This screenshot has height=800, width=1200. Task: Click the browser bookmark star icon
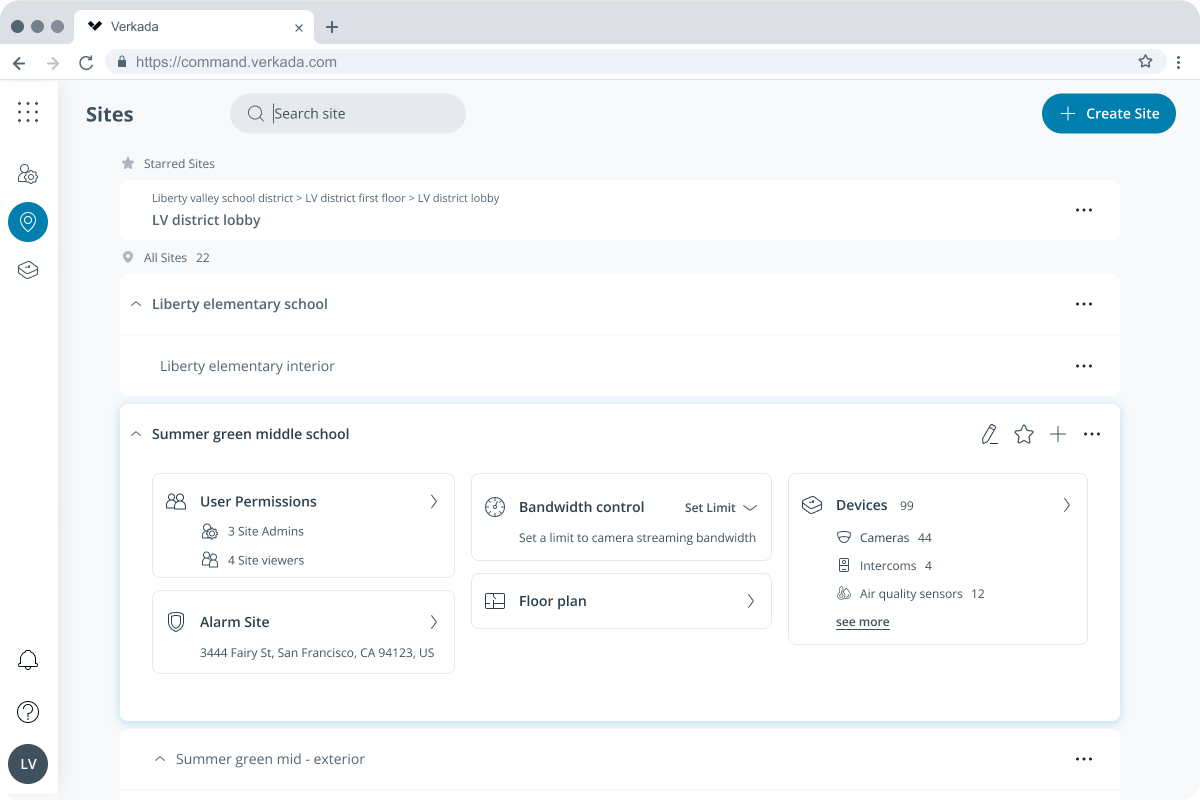pos(1146,61)
